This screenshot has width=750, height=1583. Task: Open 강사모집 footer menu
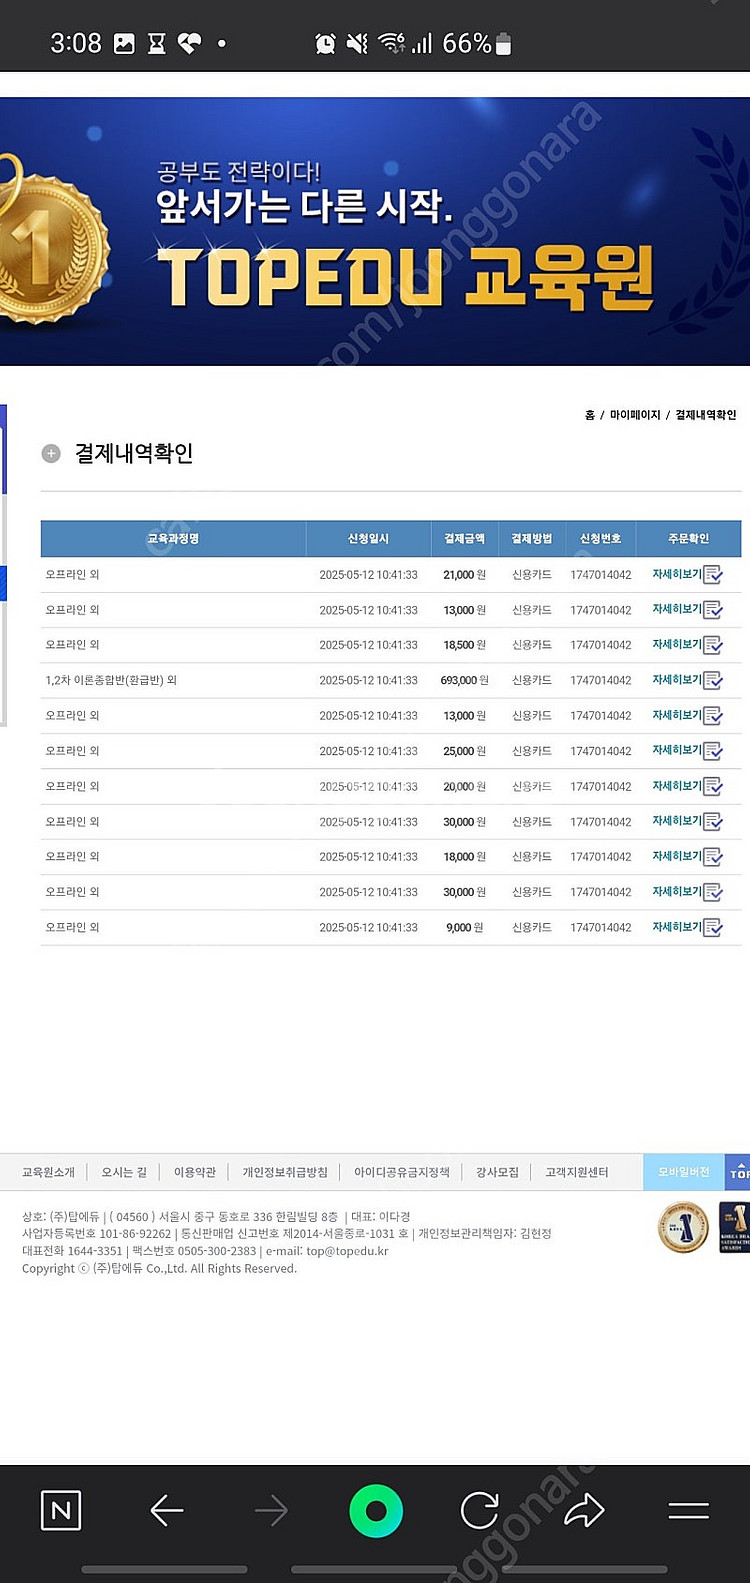coord(497,1172)
